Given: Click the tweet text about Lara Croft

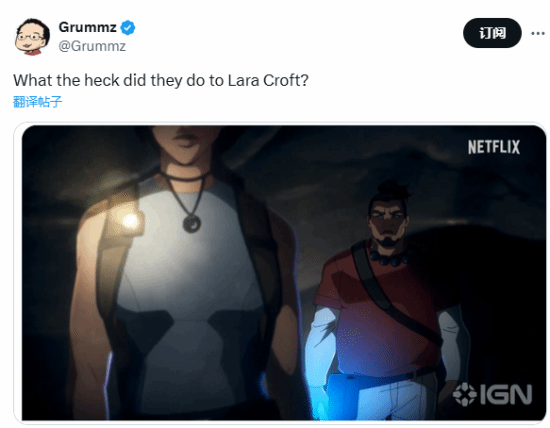Looking at the screenshot, I should [161, 80].
